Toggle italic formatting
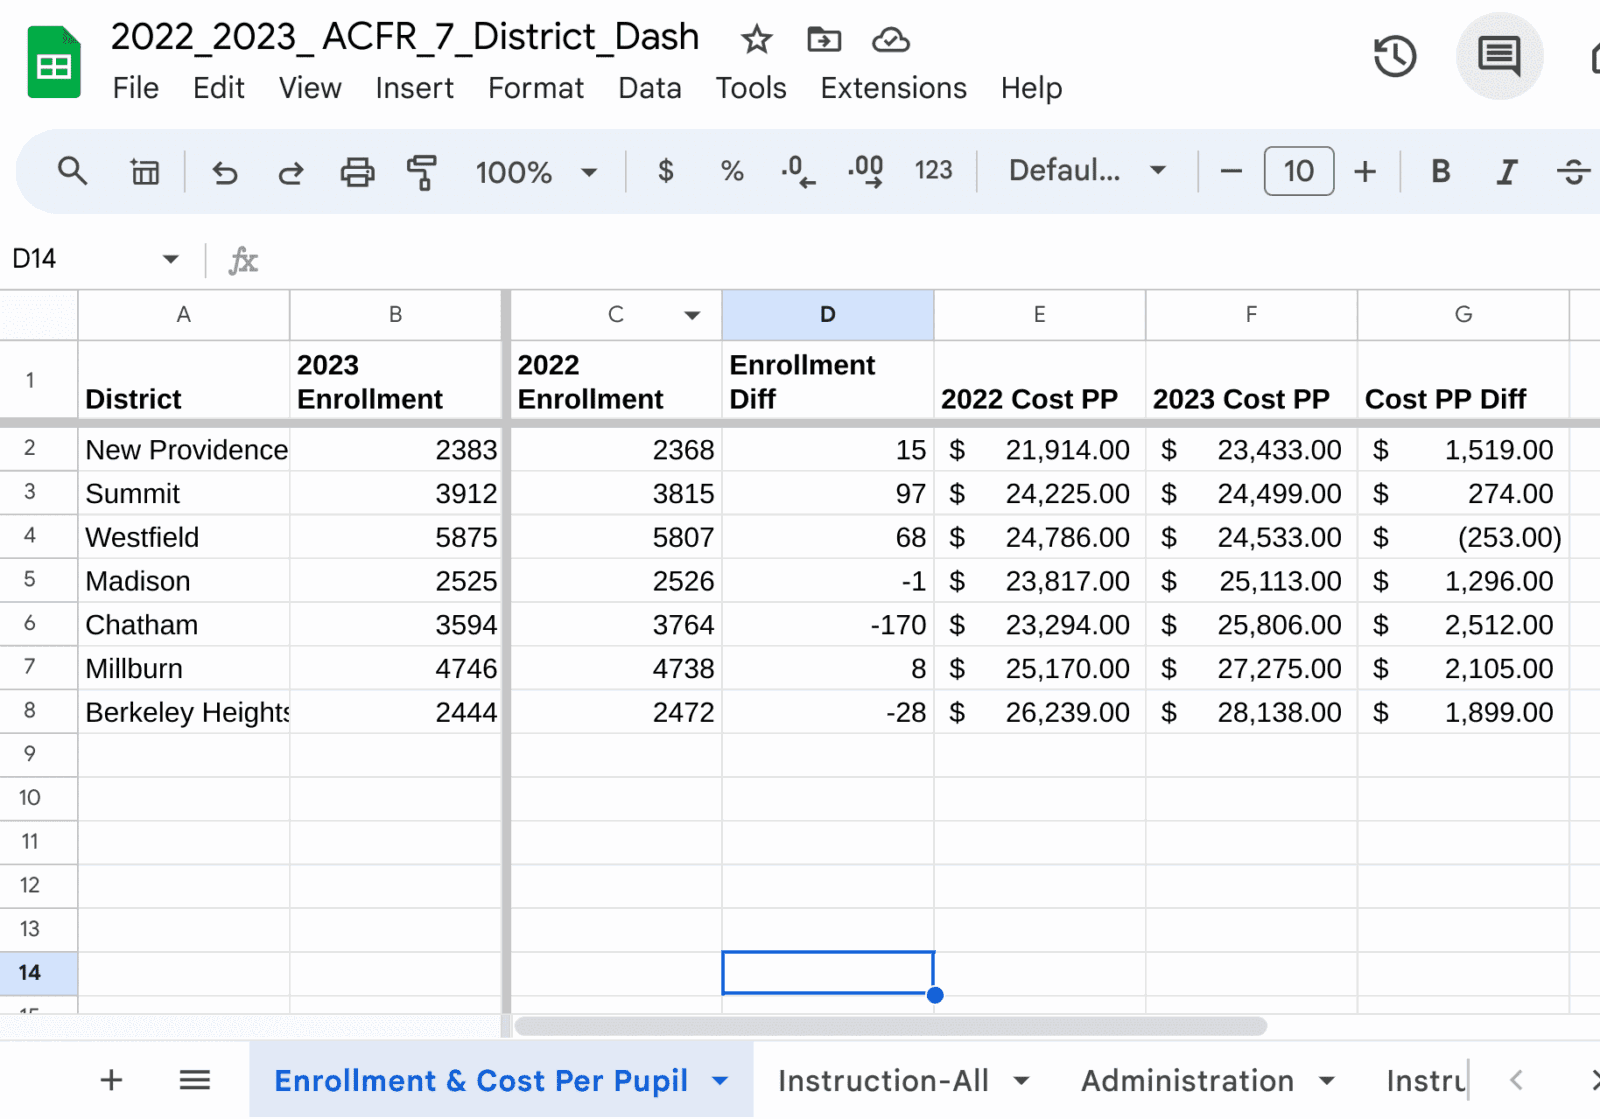Image resolution: width=1600 pixels, height=1119 pixels. click(x=1505, y=171)
